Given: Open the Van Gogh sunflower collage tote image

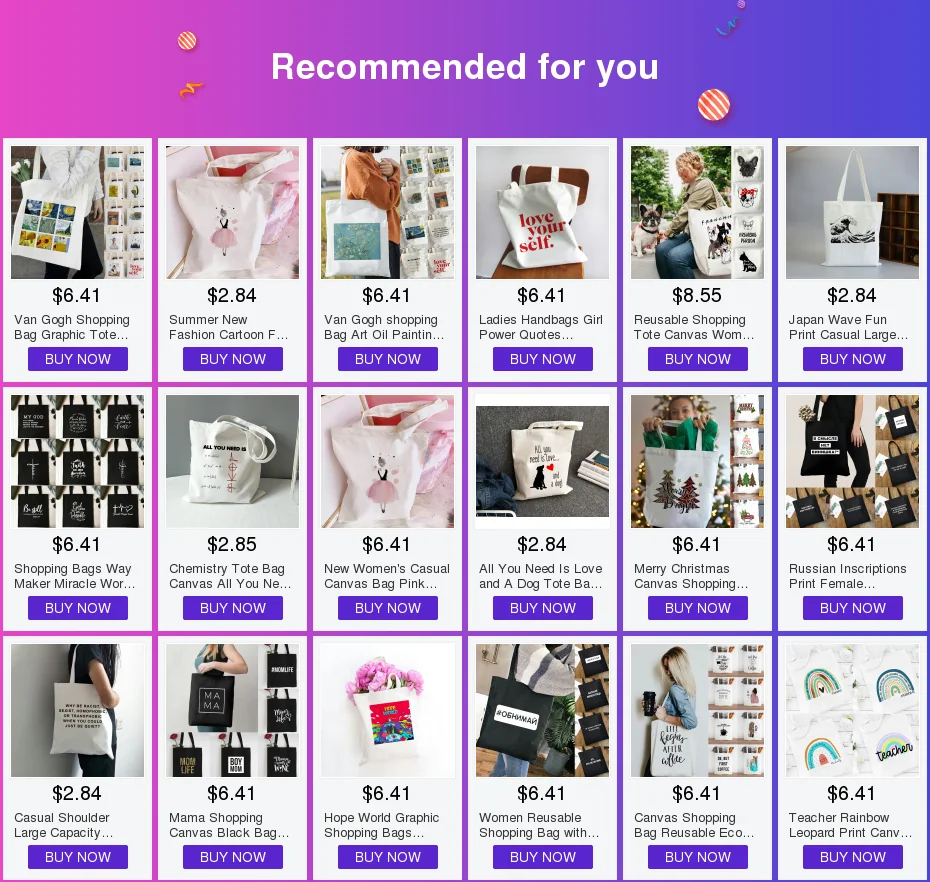Looking at the screenshot, I should 77,212.
